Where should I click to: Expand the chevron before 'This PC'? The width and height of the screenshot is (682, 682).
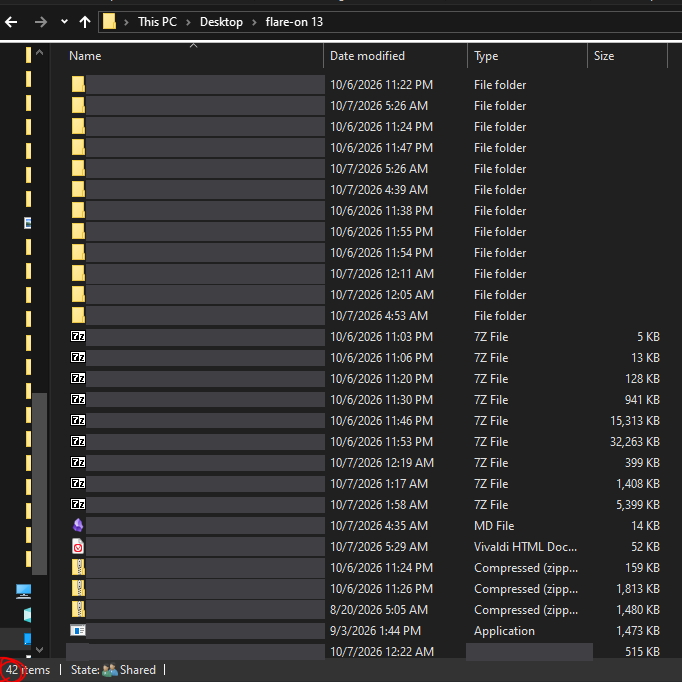click(x=126, y=22)
